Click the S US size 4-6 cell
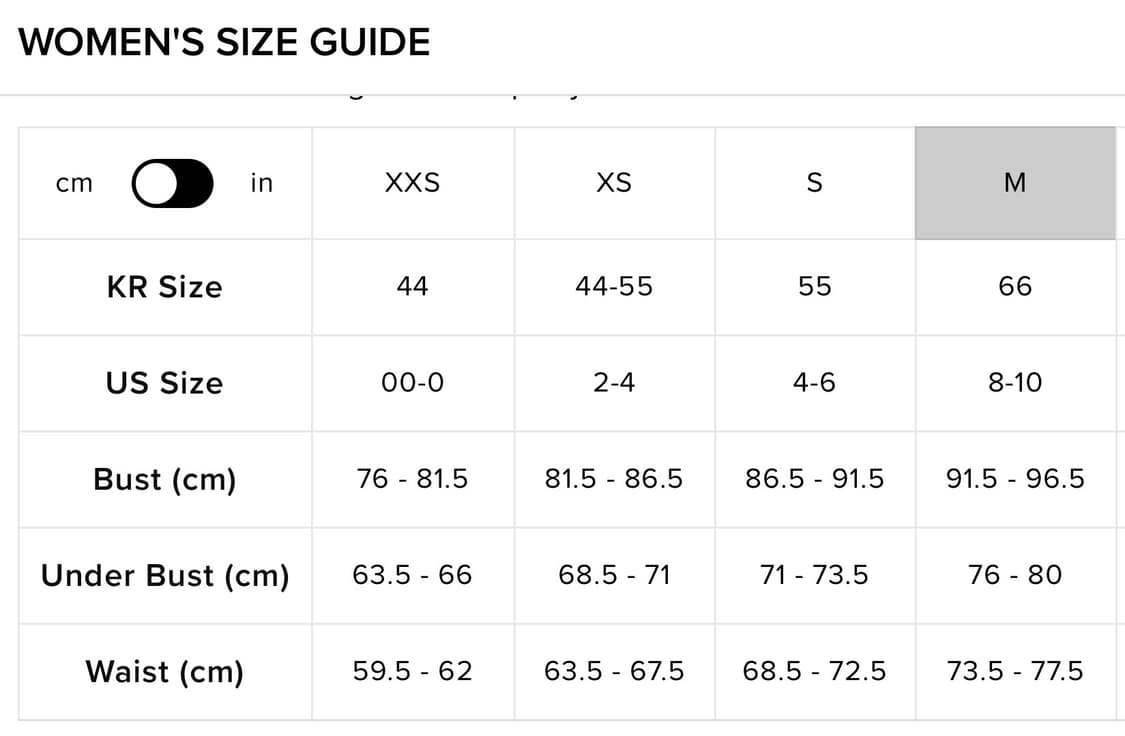 [x=815, y=383]
